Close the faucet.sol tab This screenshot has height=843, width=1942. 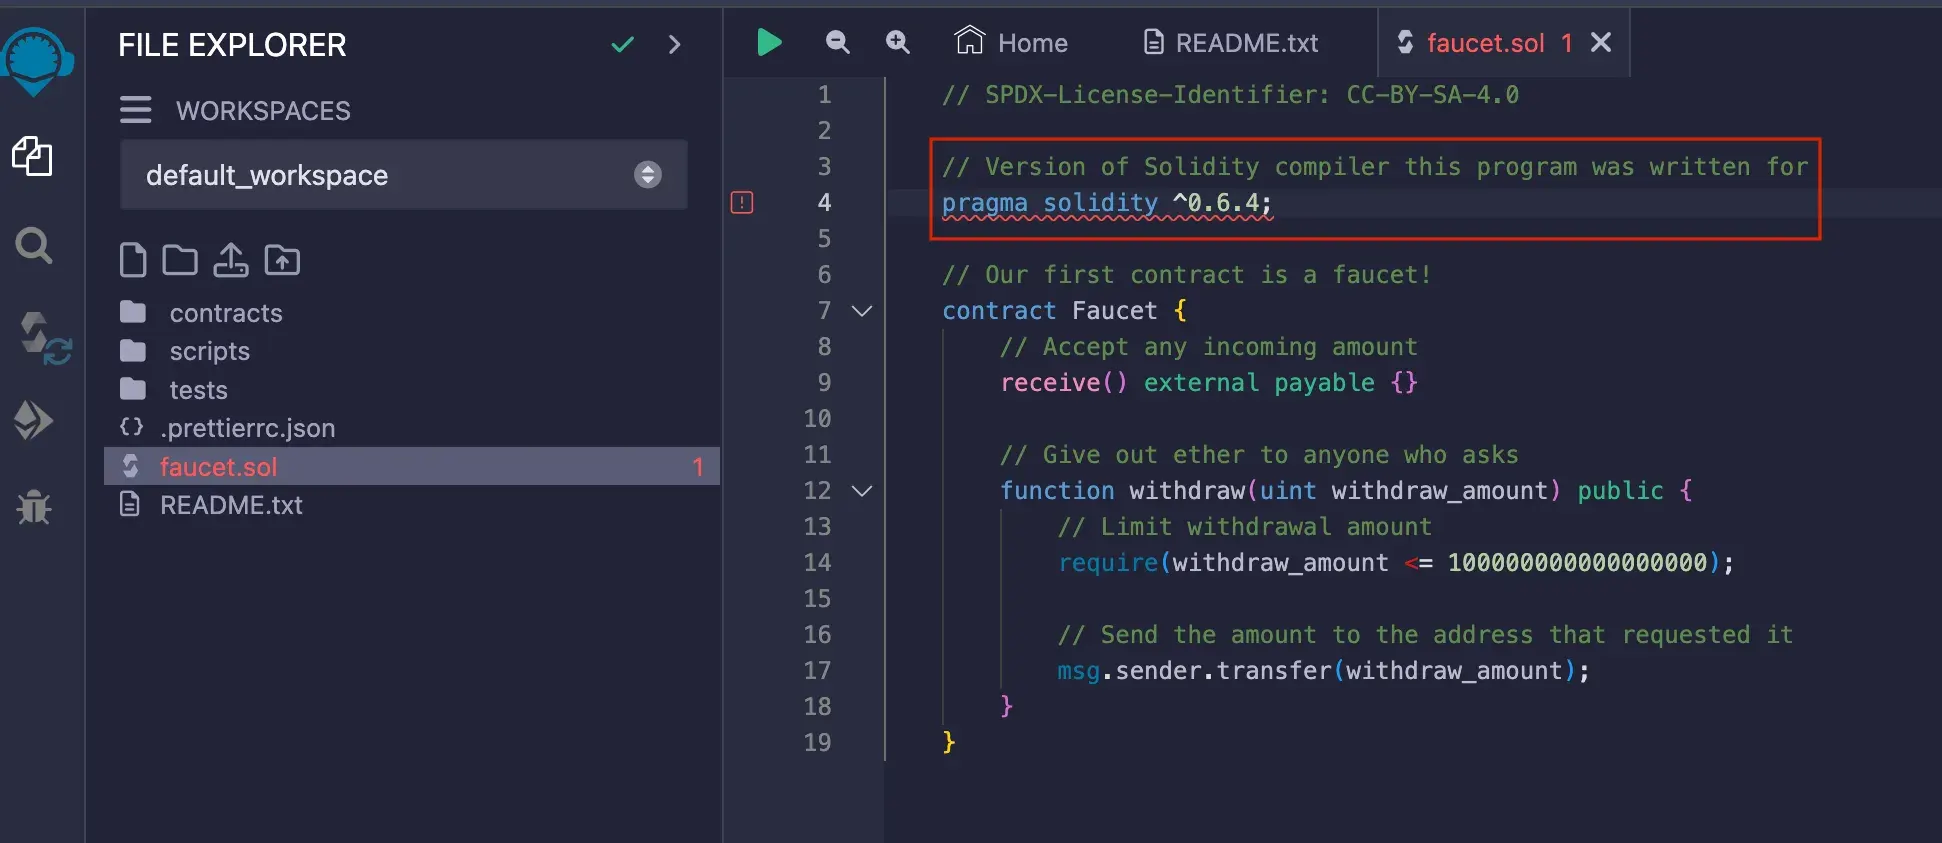coord(1601,42)
